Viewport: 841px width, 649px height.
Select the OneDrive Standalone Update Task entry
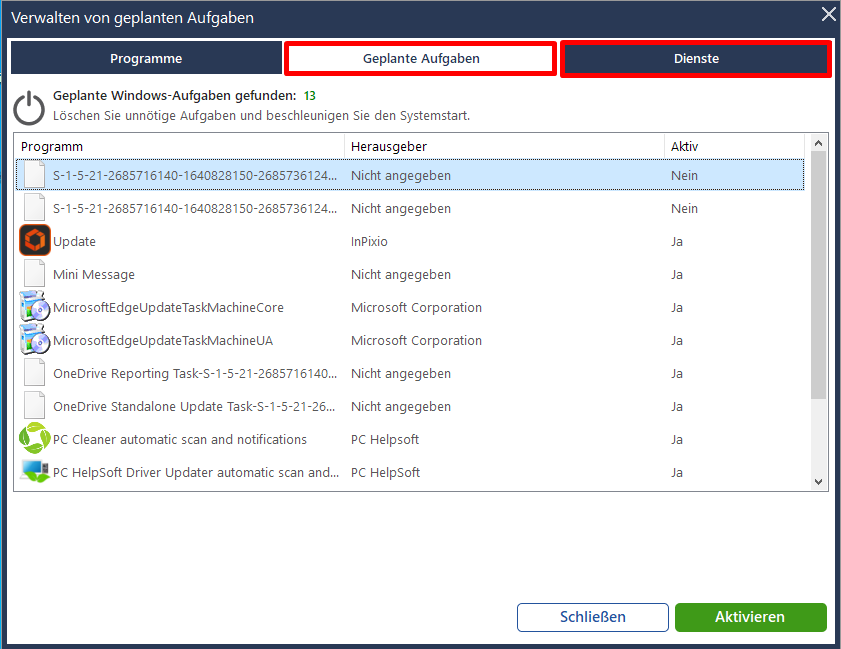410,407
